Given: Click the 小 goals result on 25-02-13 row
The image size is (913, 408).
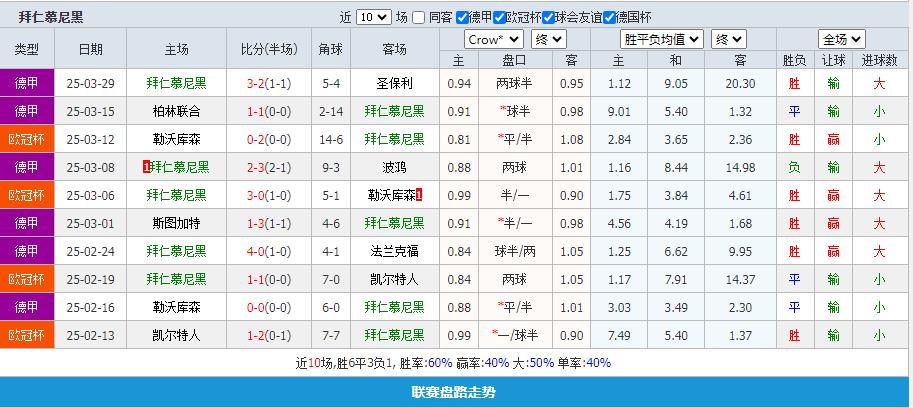Looking at the screenshot, I should (x=879, y=335).
